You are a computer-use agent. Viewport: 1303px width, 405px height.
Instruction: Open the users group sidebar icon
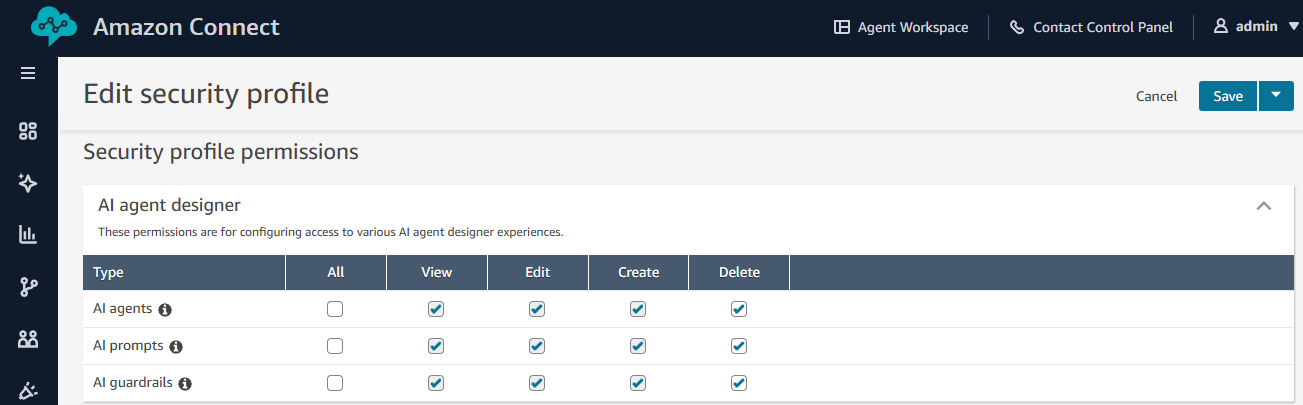pyautogui.click(x=28, y=339)
